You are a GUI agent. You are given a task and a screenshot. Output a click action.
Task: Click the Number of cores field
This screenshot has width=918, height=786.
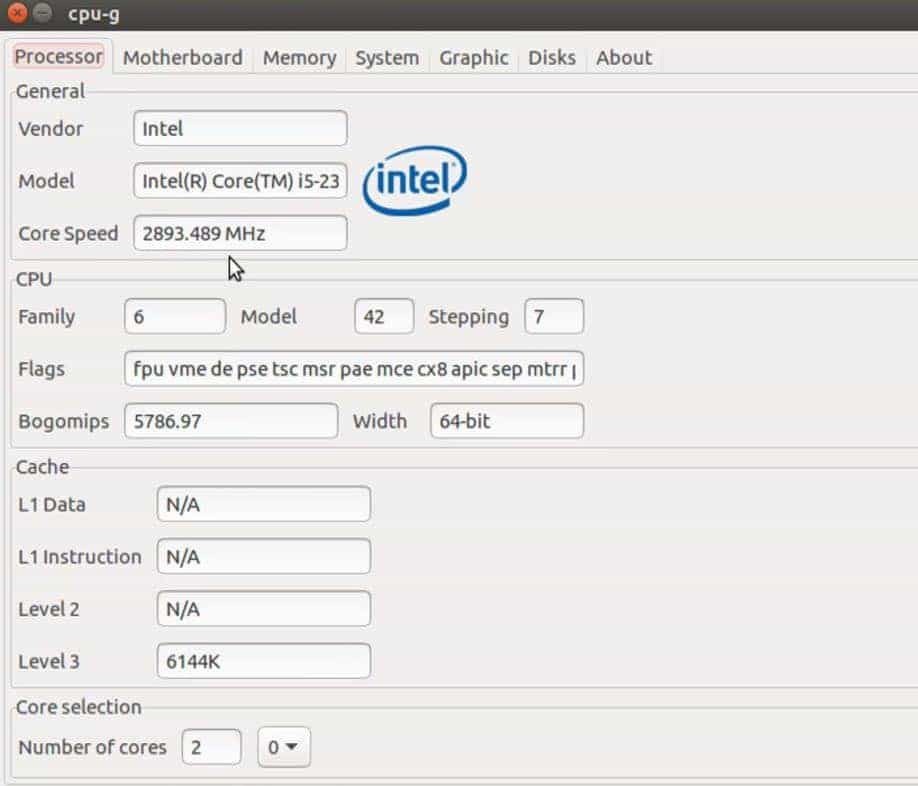pyautogui.click(x=211, y=747)
